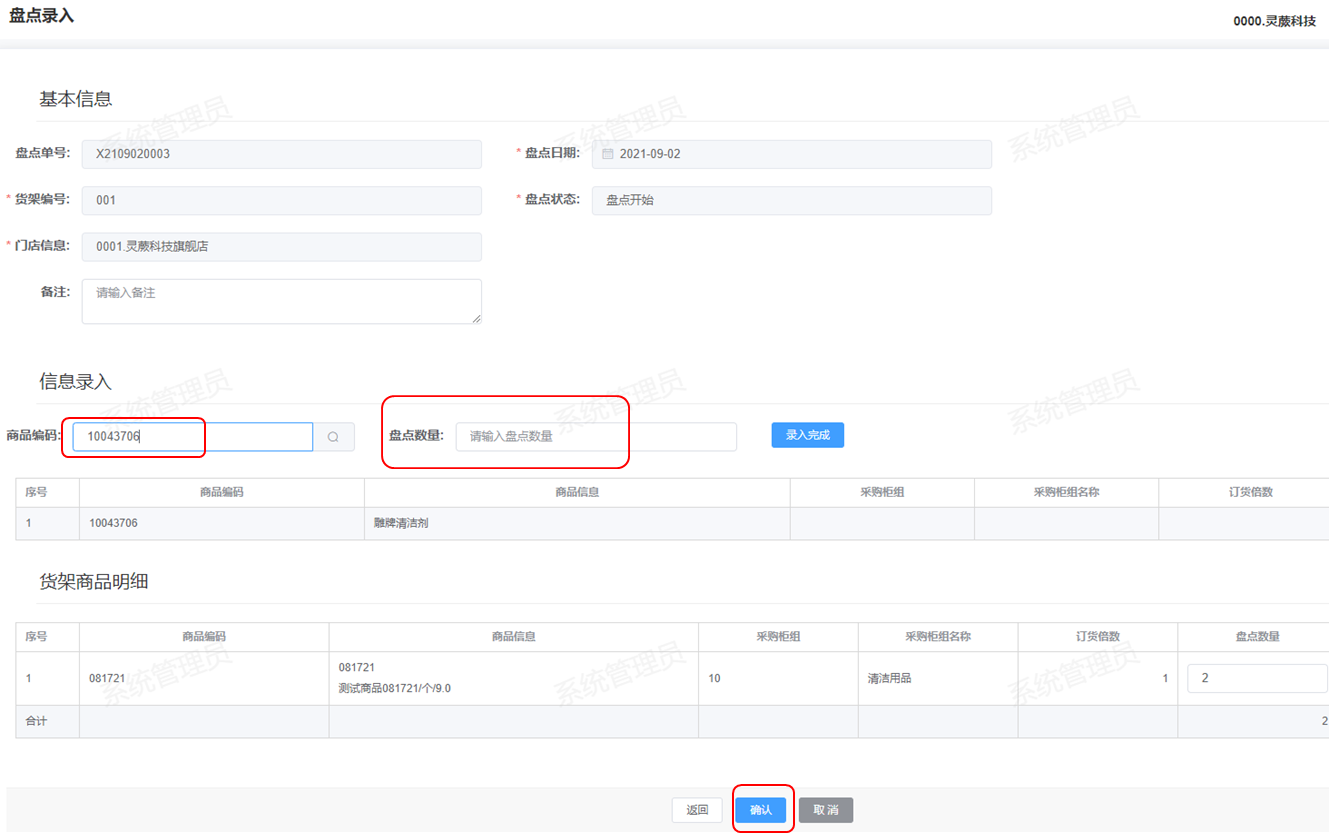
Task: Click the 基本信息 section heading
Action: point(76,99)
